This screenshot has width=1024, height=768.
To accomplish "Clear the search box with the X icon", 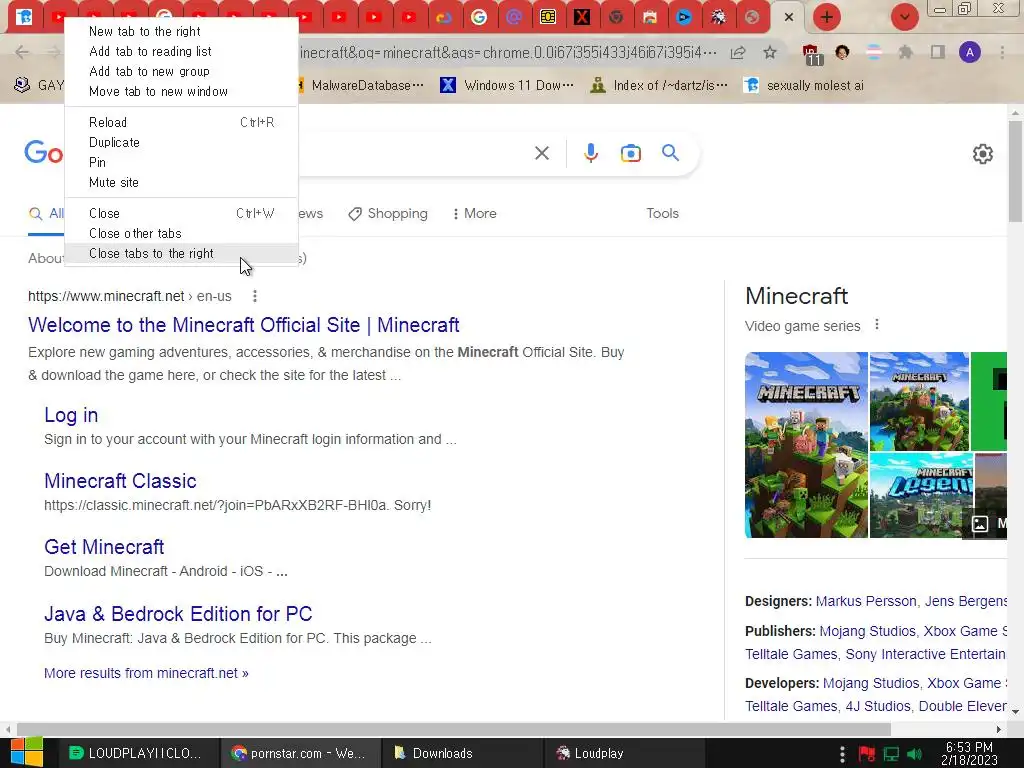I will pos(541,153).
